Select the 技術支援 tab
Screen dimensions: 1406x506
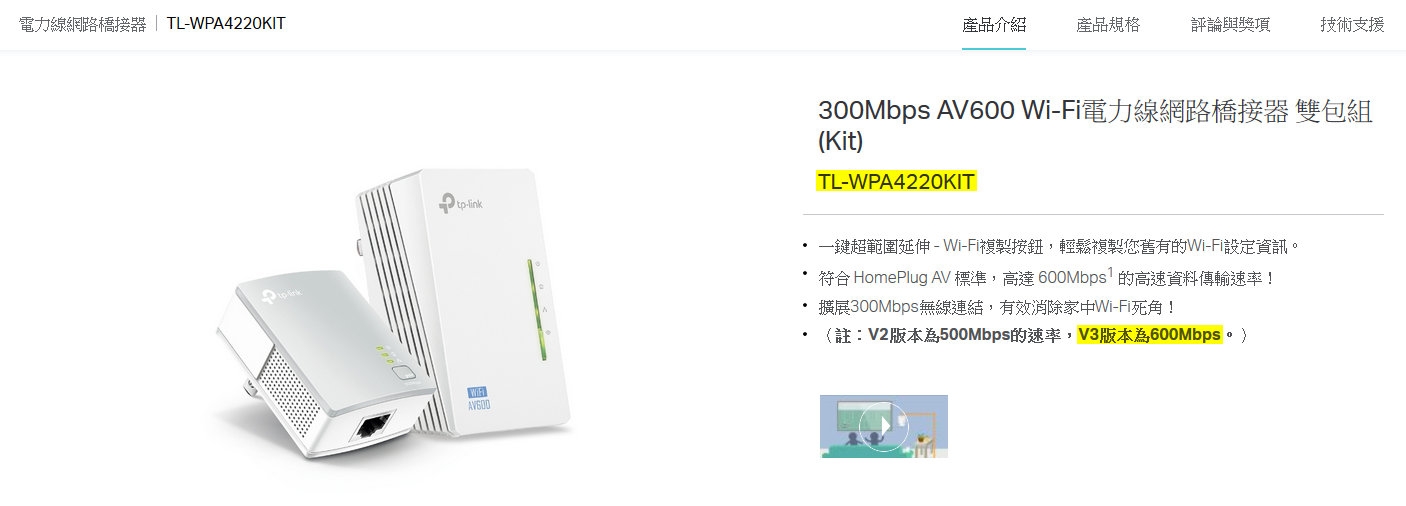click(x=1352, y=25)
